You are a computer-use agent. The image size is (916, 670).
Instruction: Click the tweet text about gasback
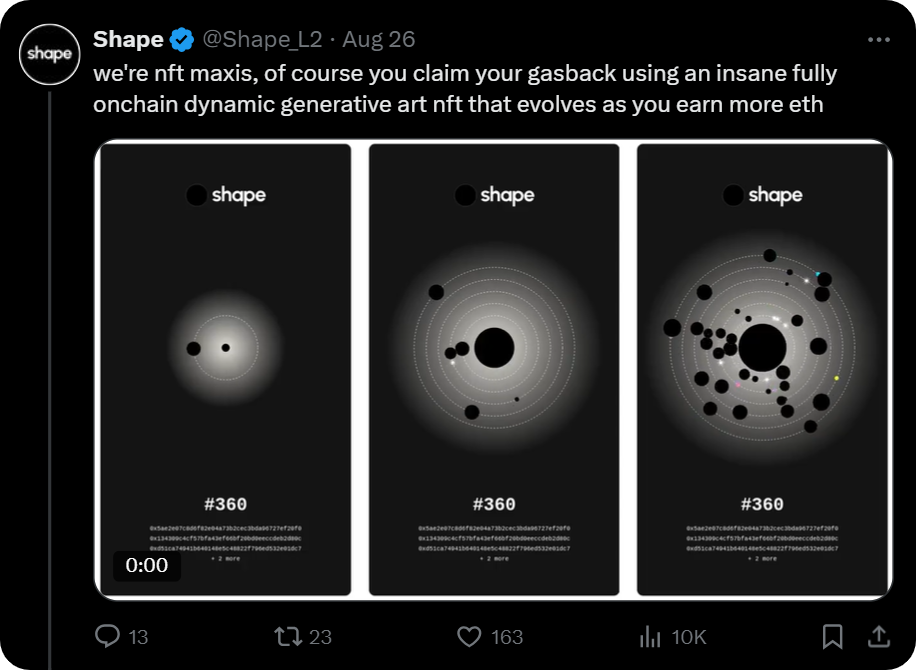(x=465, y=89)
